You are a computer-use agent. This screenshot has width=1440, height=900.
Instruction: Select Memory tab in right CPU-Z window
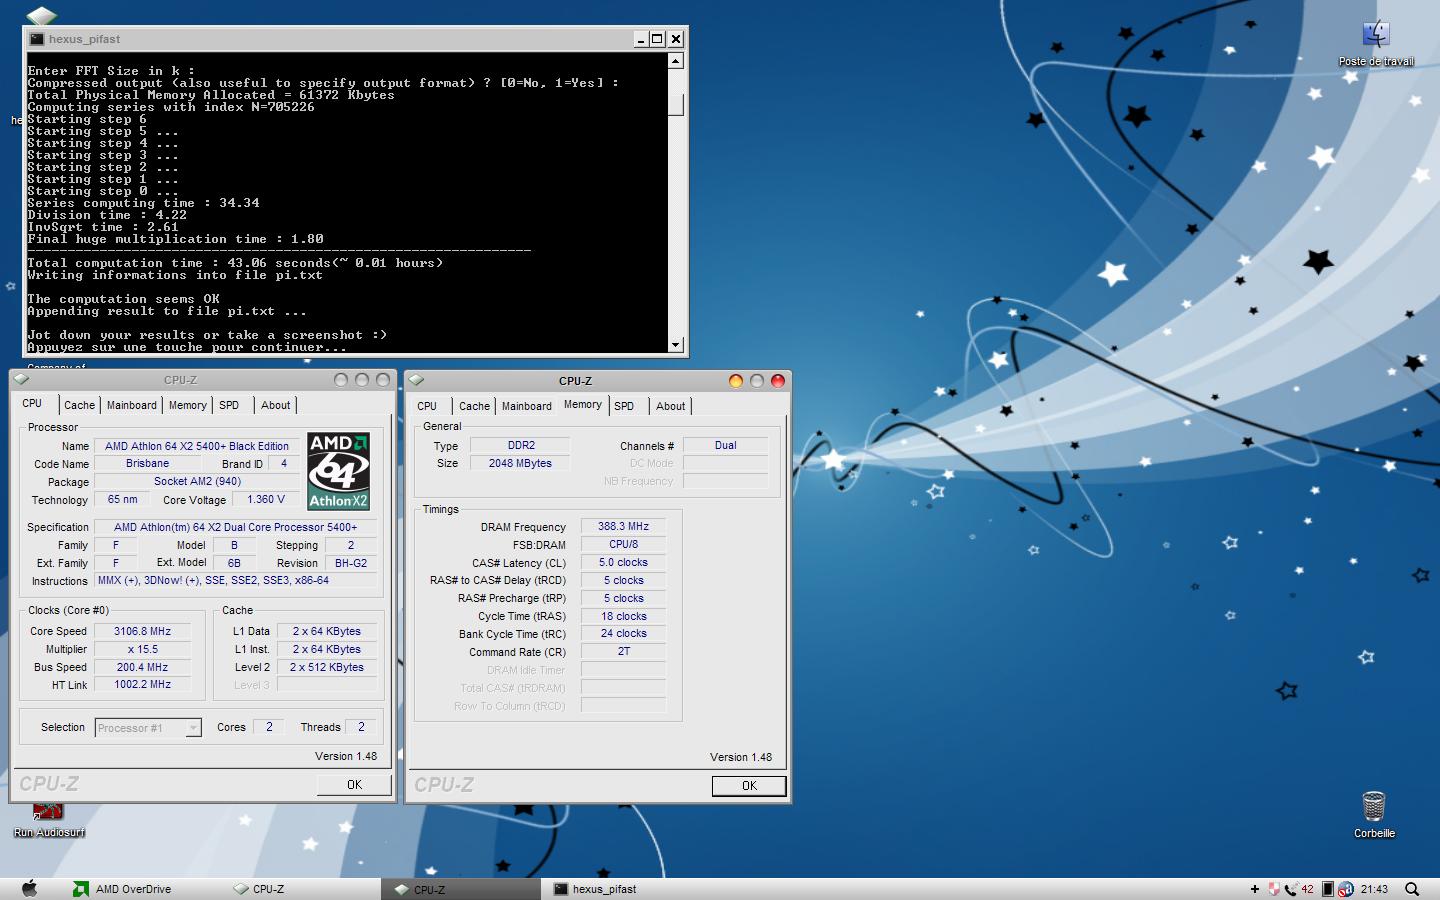pyautogui.click(x=583, y=404)
